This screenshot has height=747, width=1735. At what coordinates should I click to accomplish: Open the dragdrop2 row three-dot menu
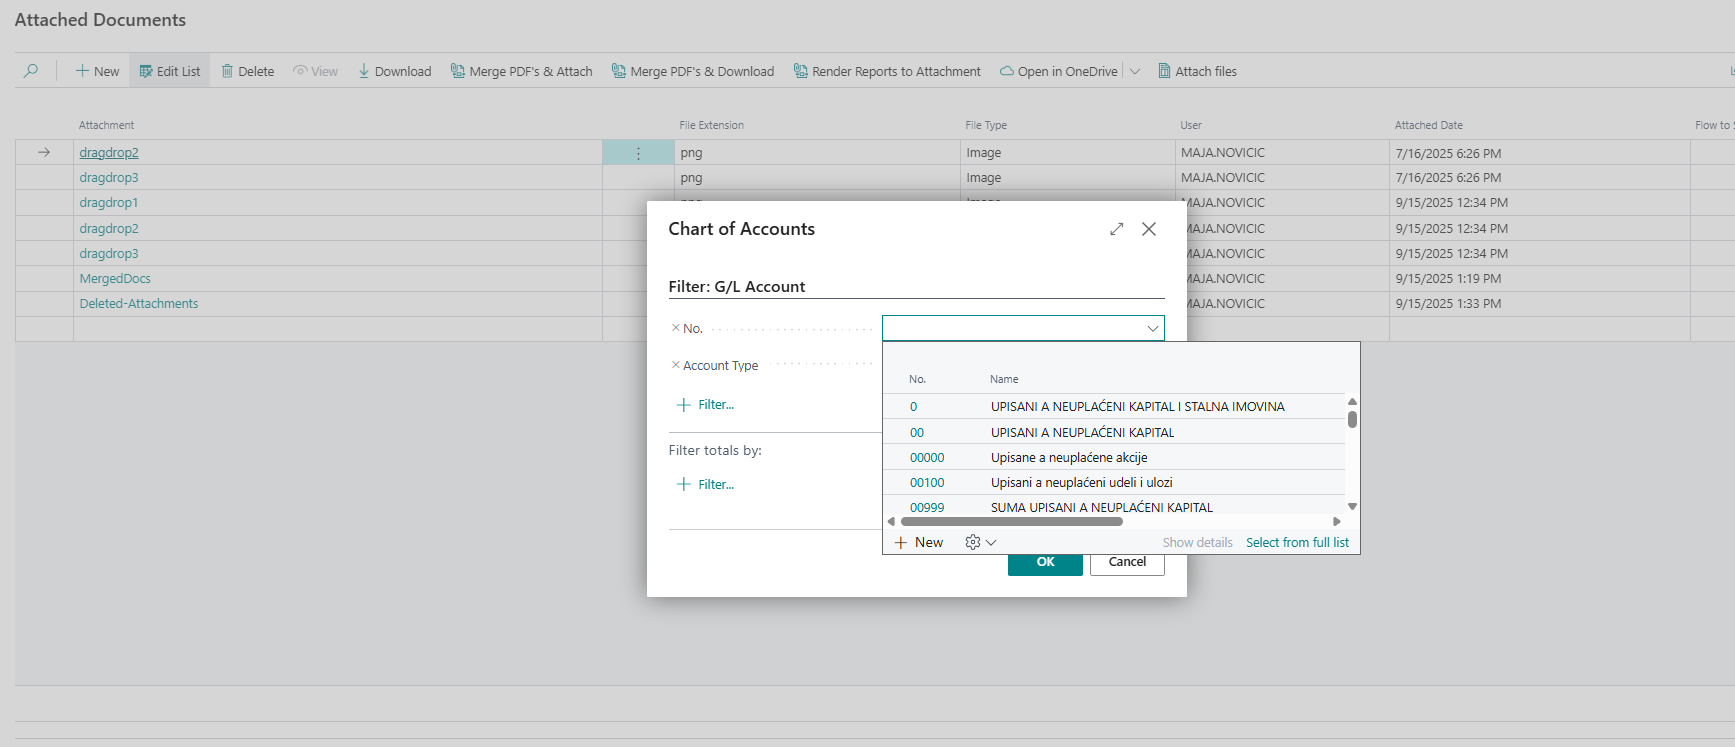tap(638, 153)
